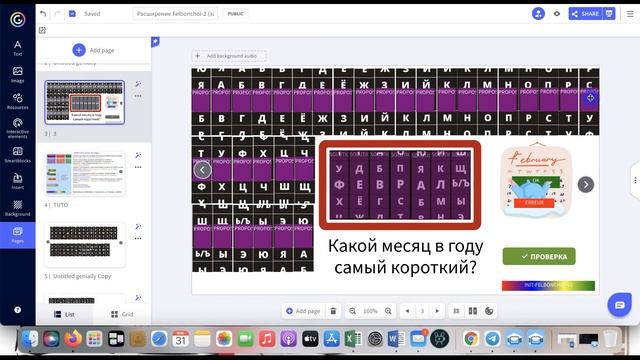Click the INIT-FELBONCHOI rainbow bar
This screenshot has height=360, width=640.
pos(548,285)
